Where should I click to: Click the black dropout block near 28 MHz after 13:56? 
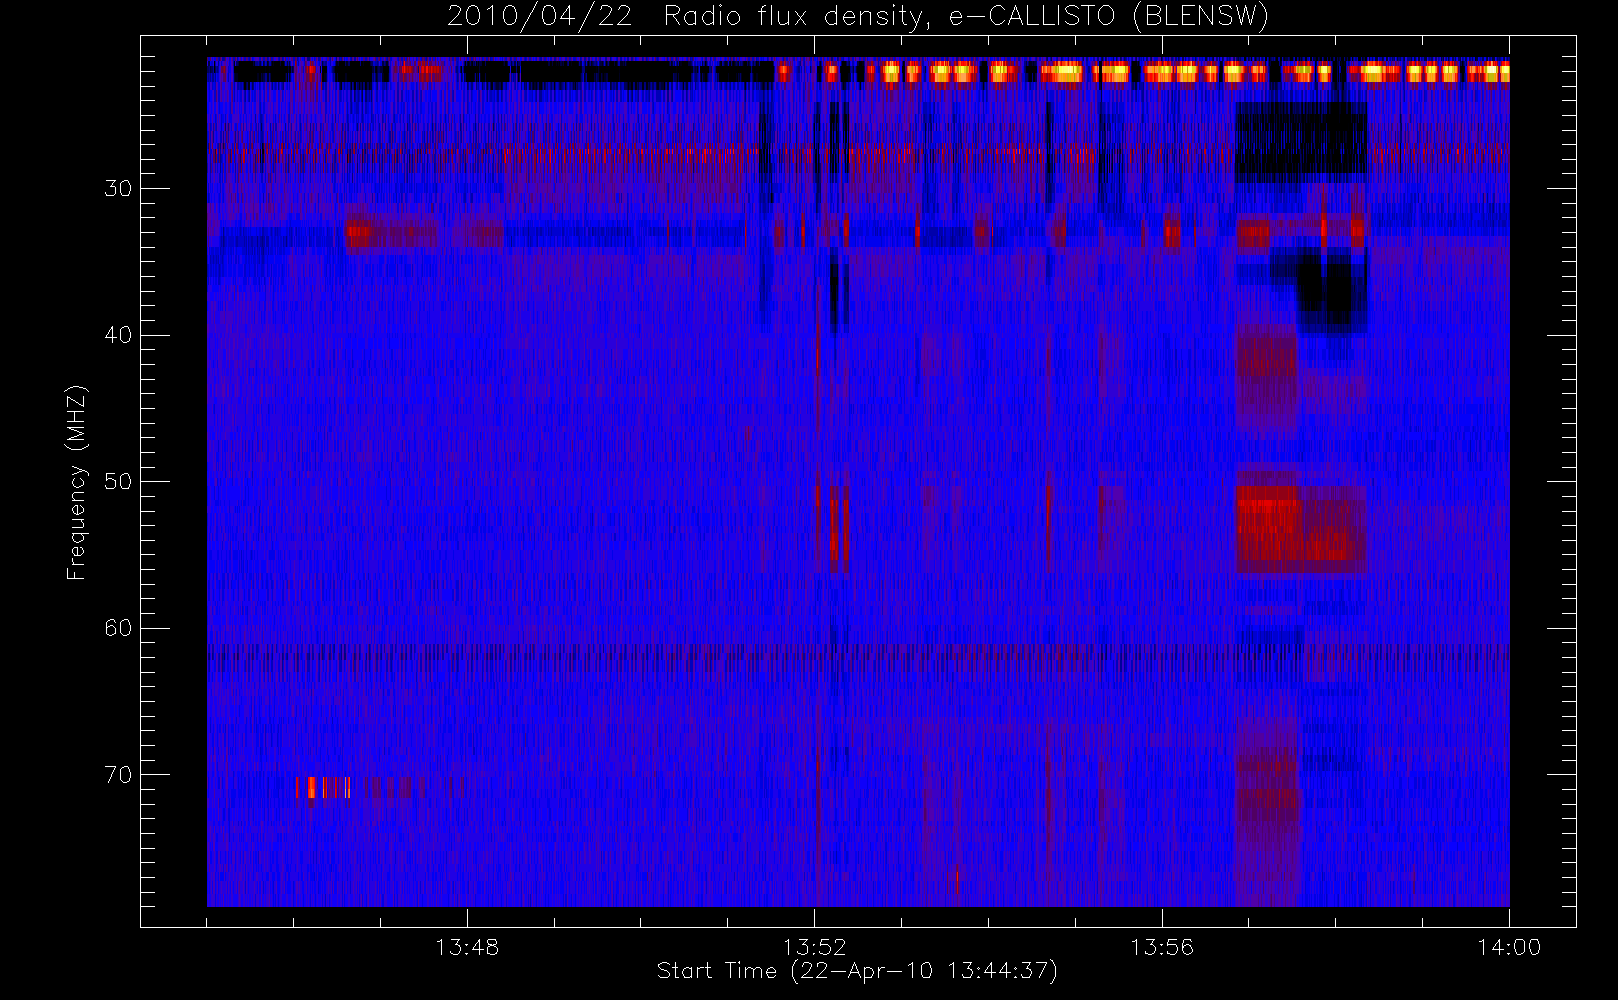tap(1301, 141)
